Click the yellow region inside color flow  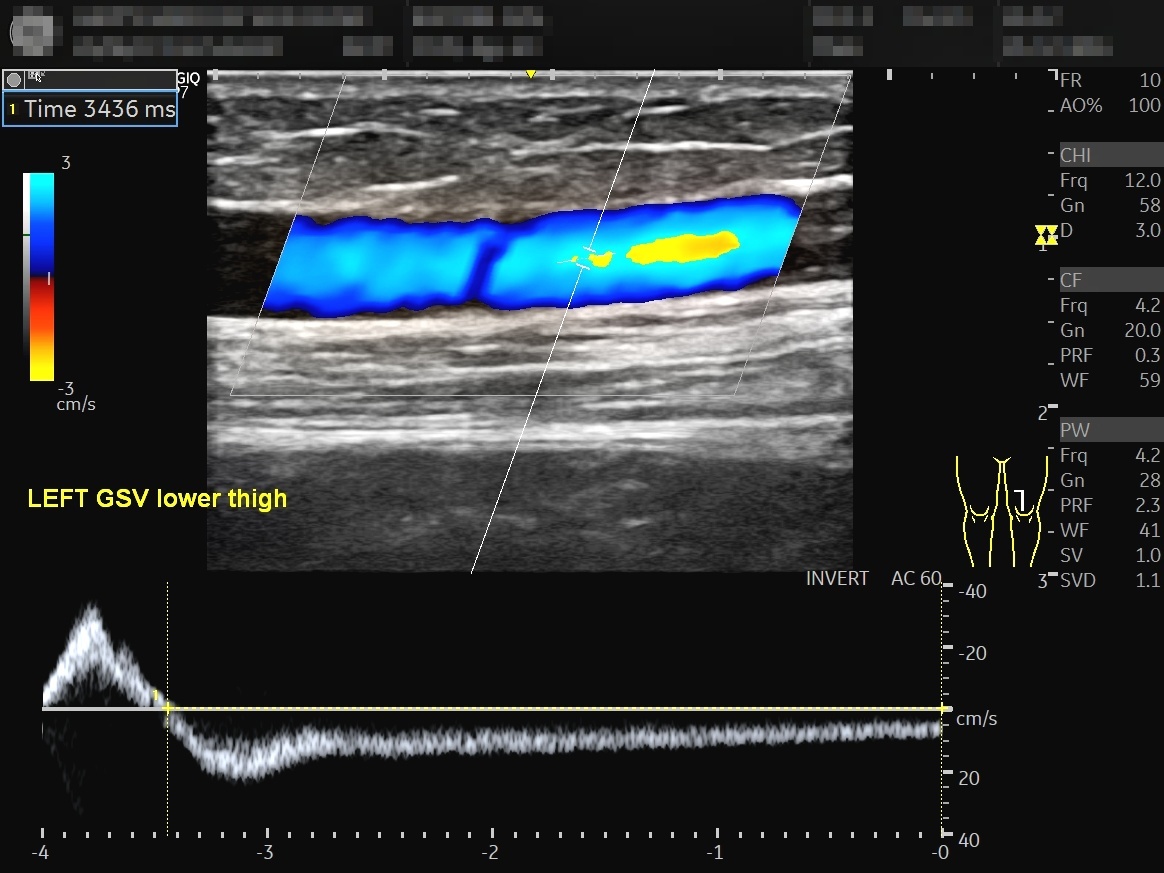684,247
